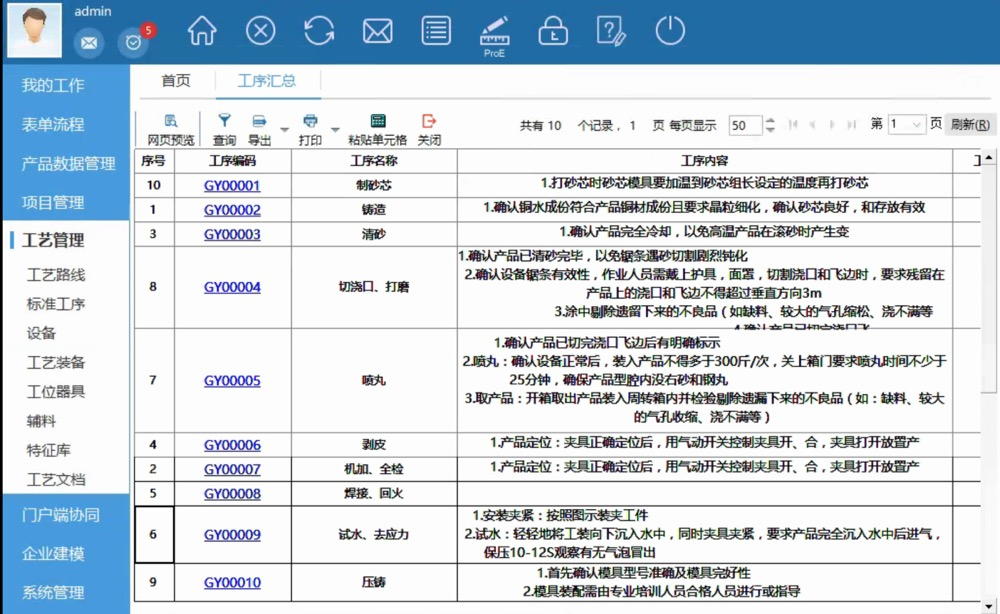This screenshot has width=1000, height=614.
Task: Go to first page navigation arrow
Action: click(x=793, y=124)
